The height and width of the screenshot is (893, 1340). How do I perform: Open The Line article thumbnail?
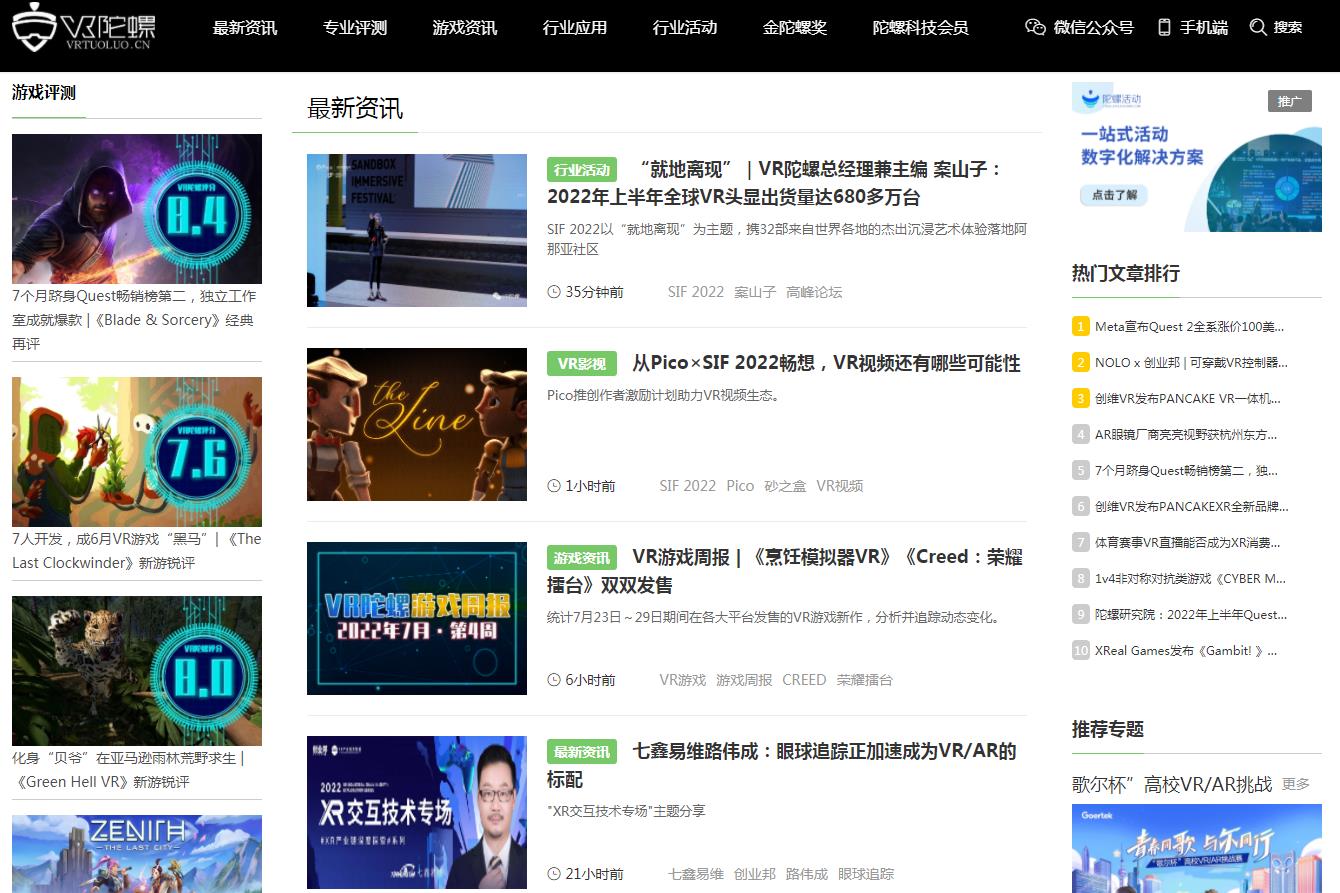(x=417, y=424)
